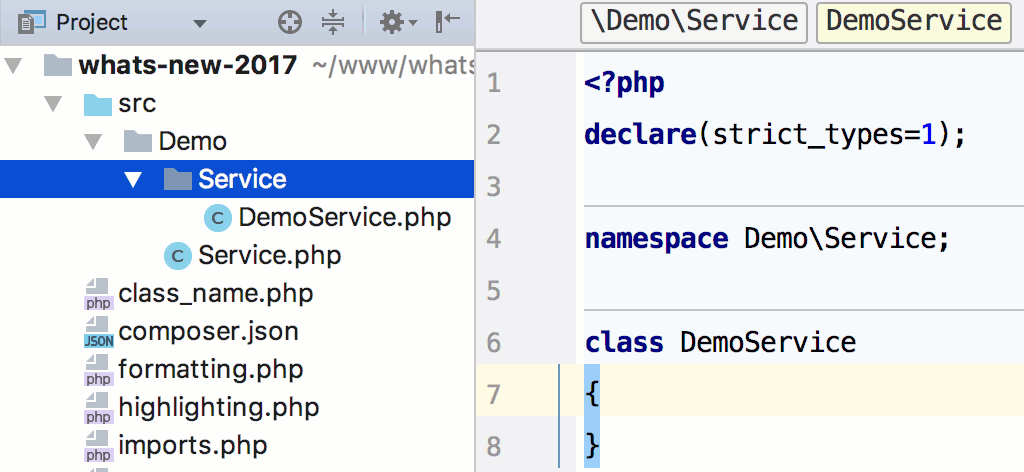Collapse the src folder arrow

54,104
